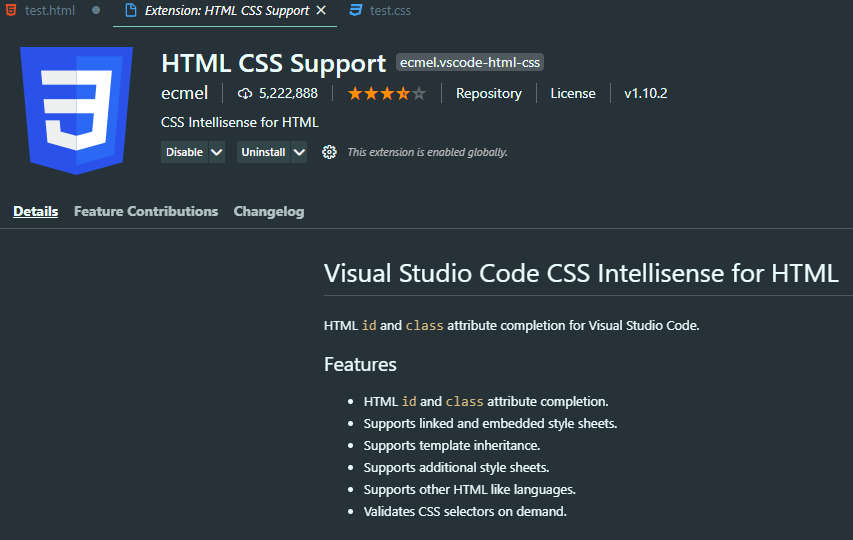Expand the Disable dropdown arrow
This screenshot has width=853, height=540.
[x=217, y=152]
